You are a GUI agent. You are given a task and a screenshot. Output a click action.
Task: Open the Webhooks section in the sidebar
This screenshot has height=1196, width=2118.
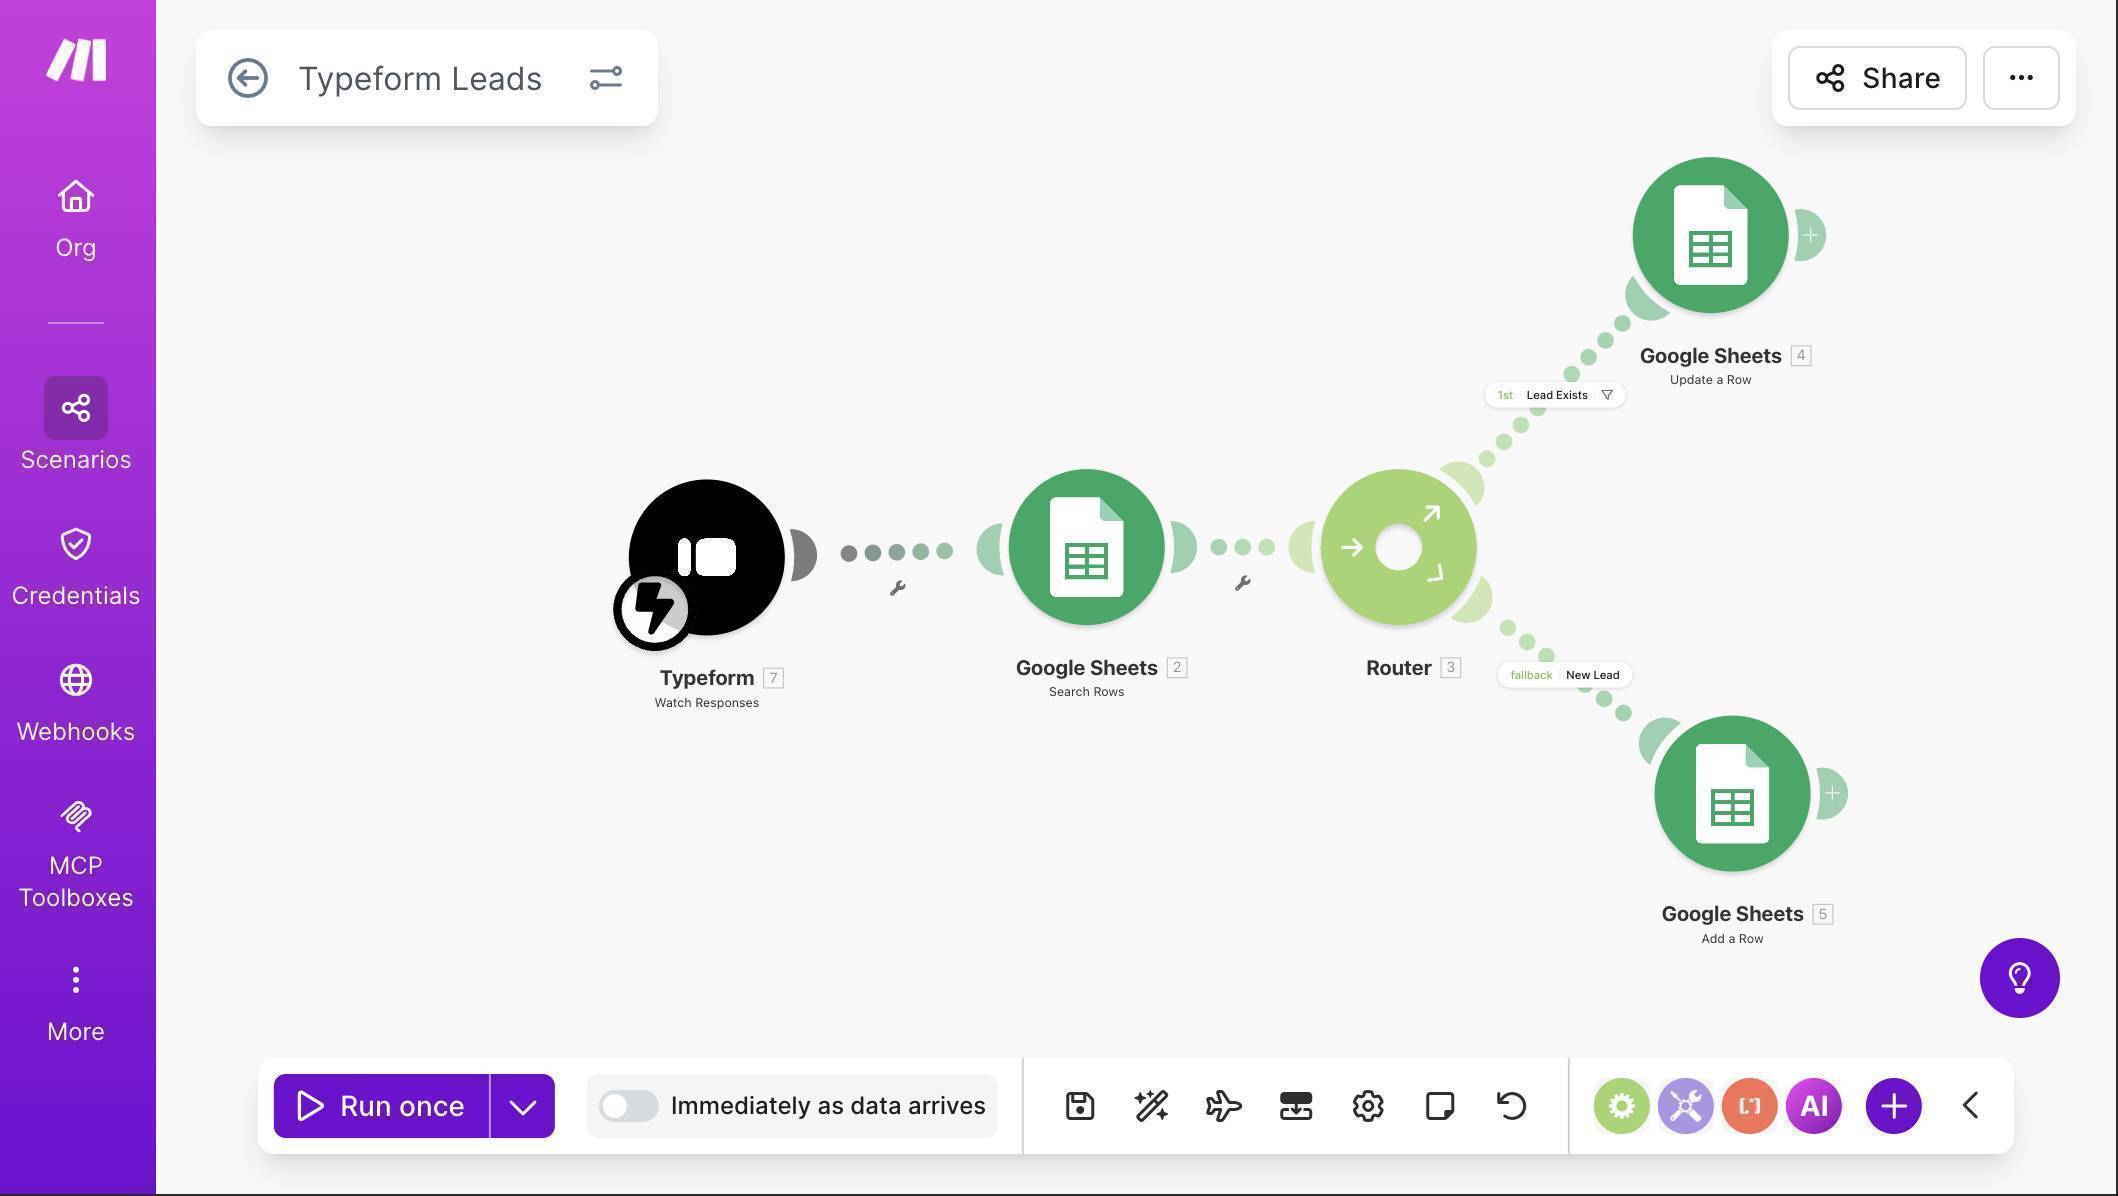[x=75, y=700]
